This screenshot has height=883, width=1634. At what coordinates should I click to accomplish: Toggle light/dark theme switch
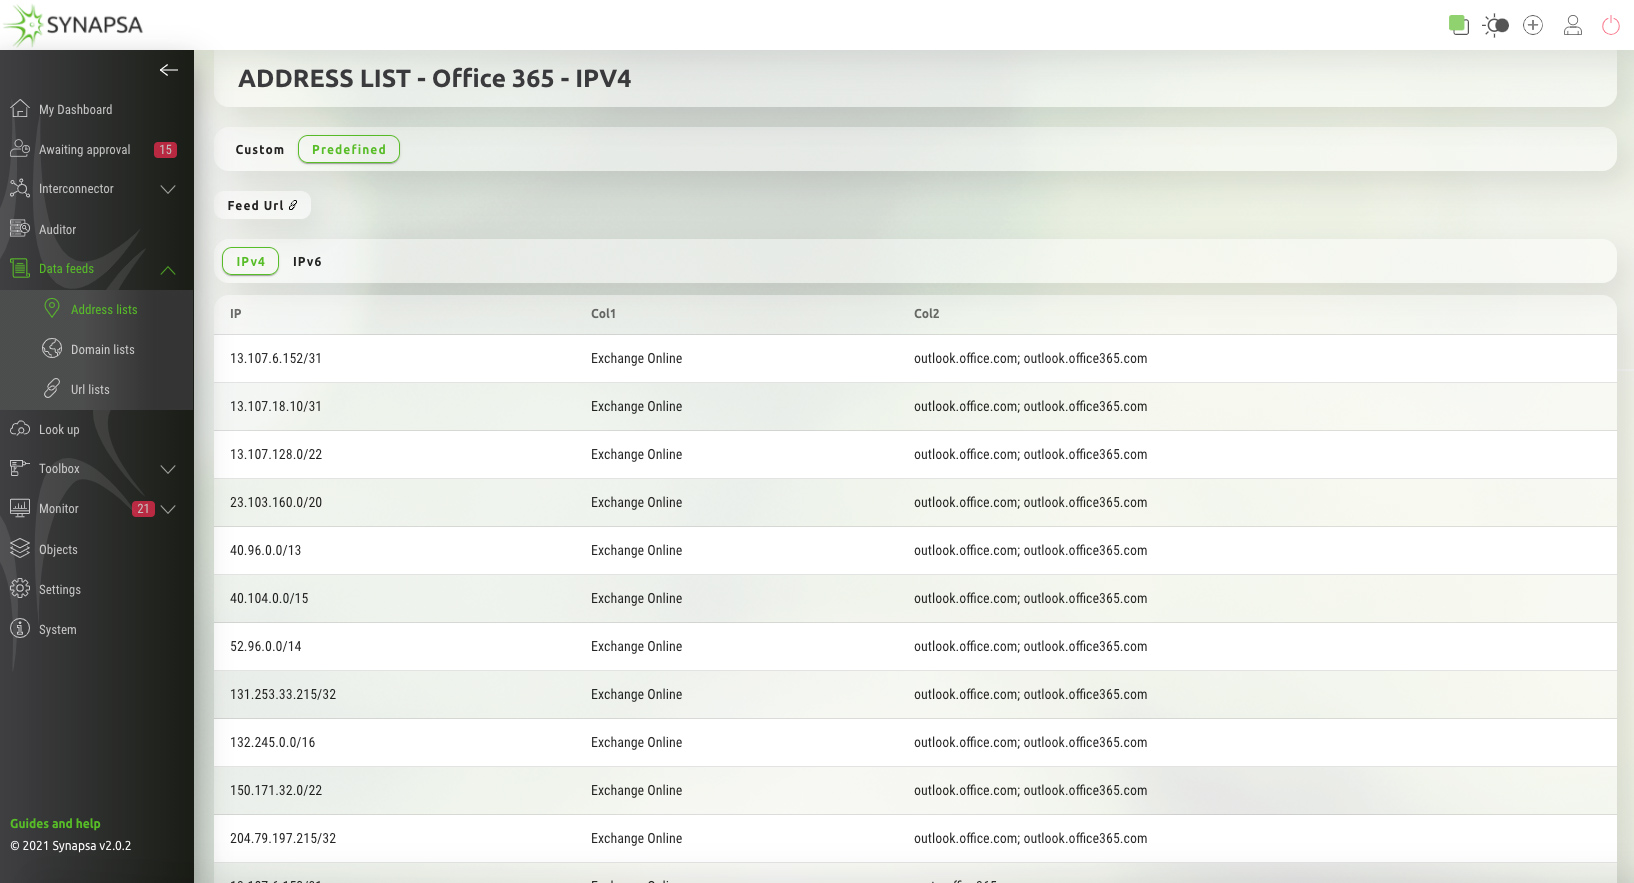tap(1496, 25)
